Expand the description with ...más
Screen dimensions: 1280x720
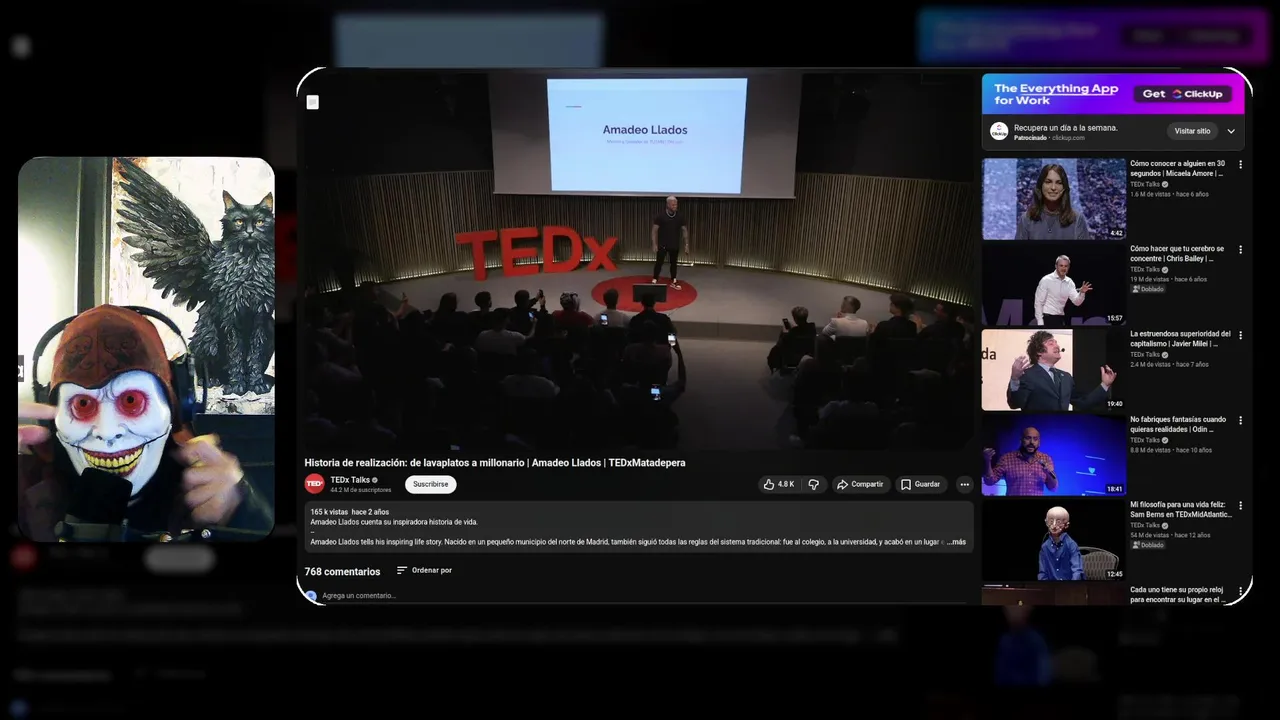tap(956, 542)
